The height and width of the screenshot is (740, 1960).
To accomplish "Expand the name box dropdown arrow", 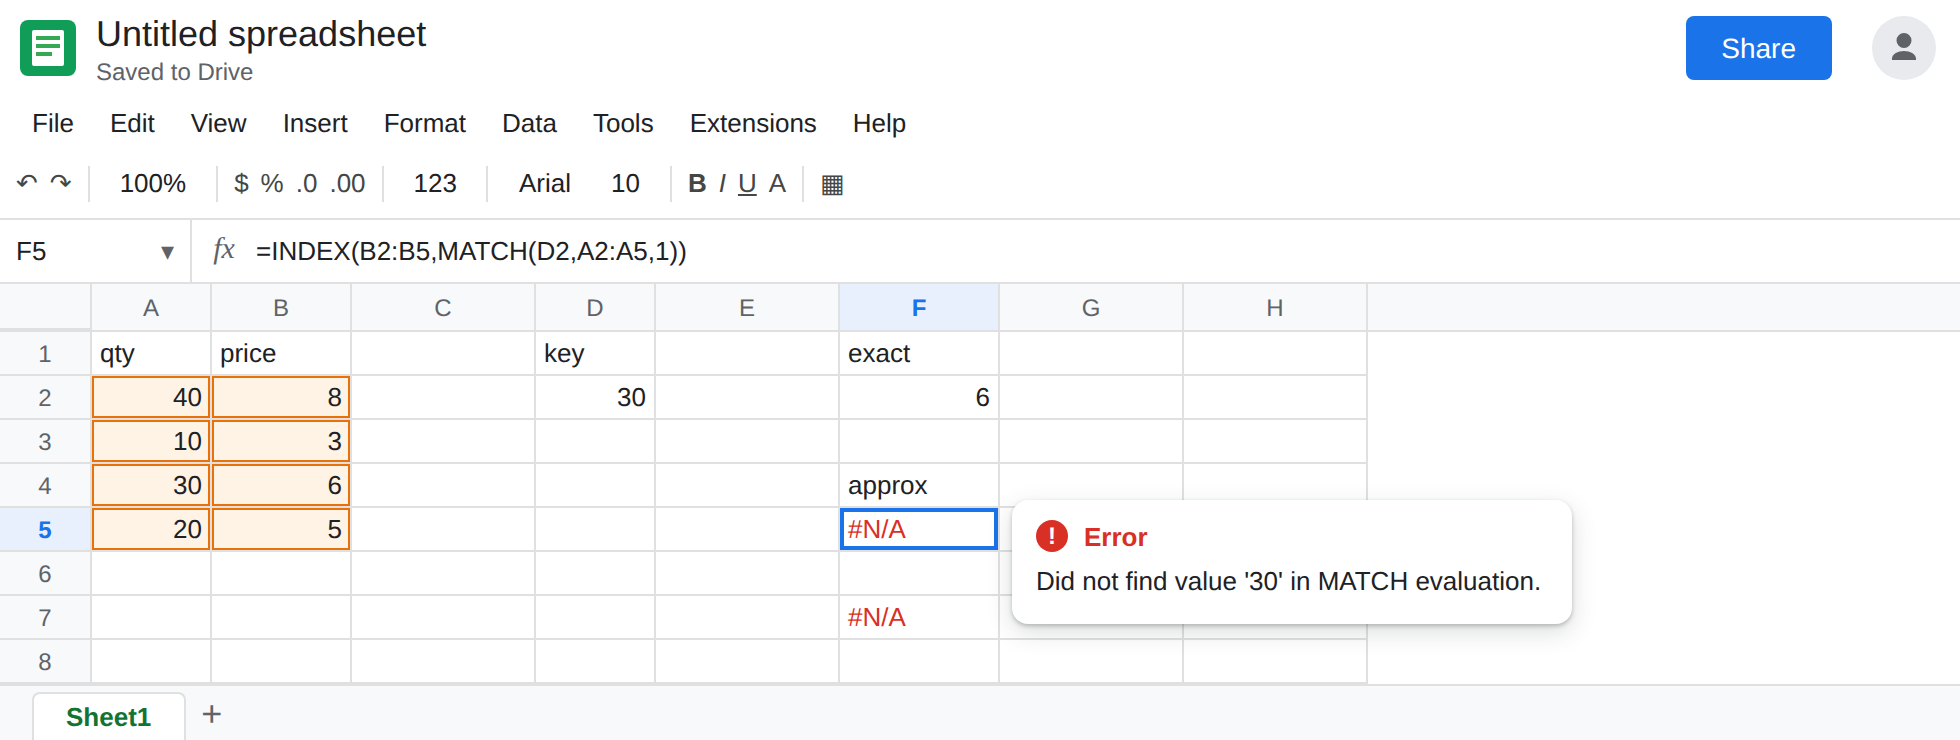I will (167, 252).
